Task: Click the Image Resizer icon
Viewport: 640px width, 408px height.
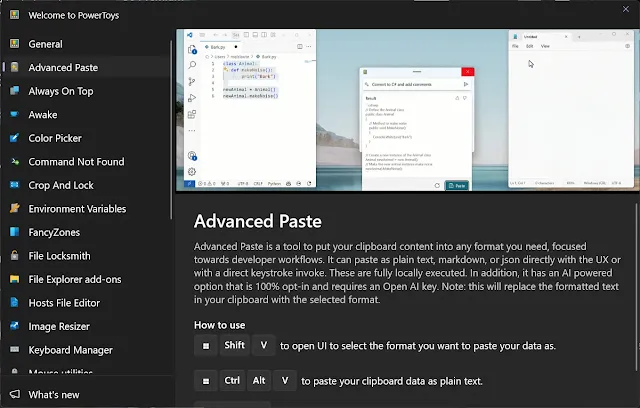Action: (x=15, y=326)
